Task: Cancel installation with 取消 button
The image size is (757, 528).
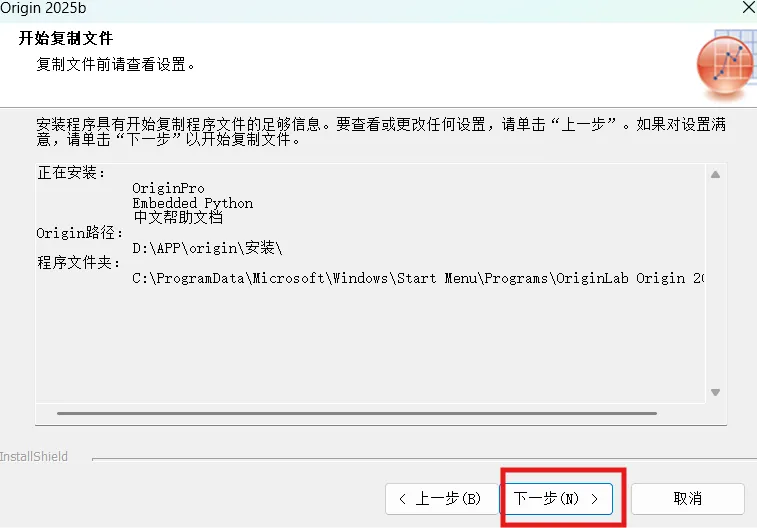Action: tap(687, 499)
